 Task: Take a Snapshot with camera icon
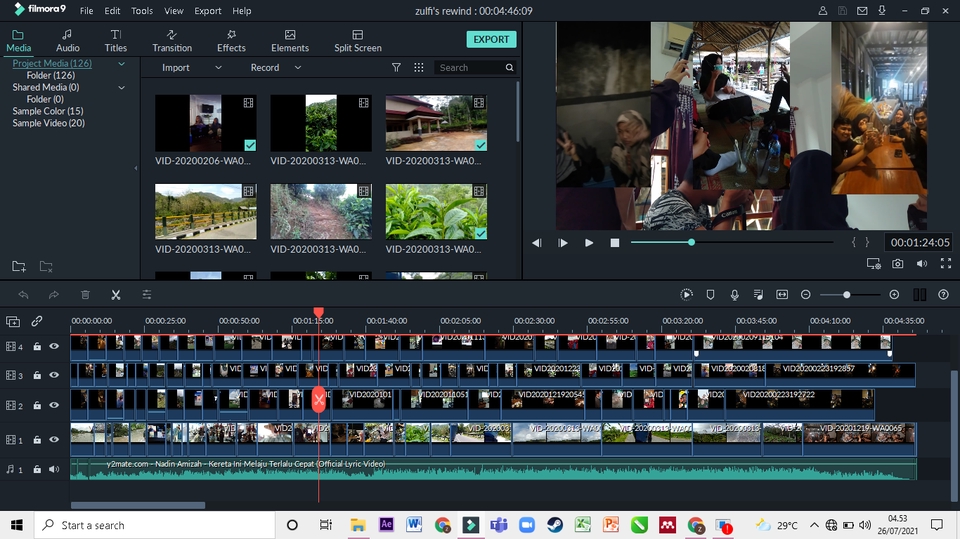click(x=898, y=263)
